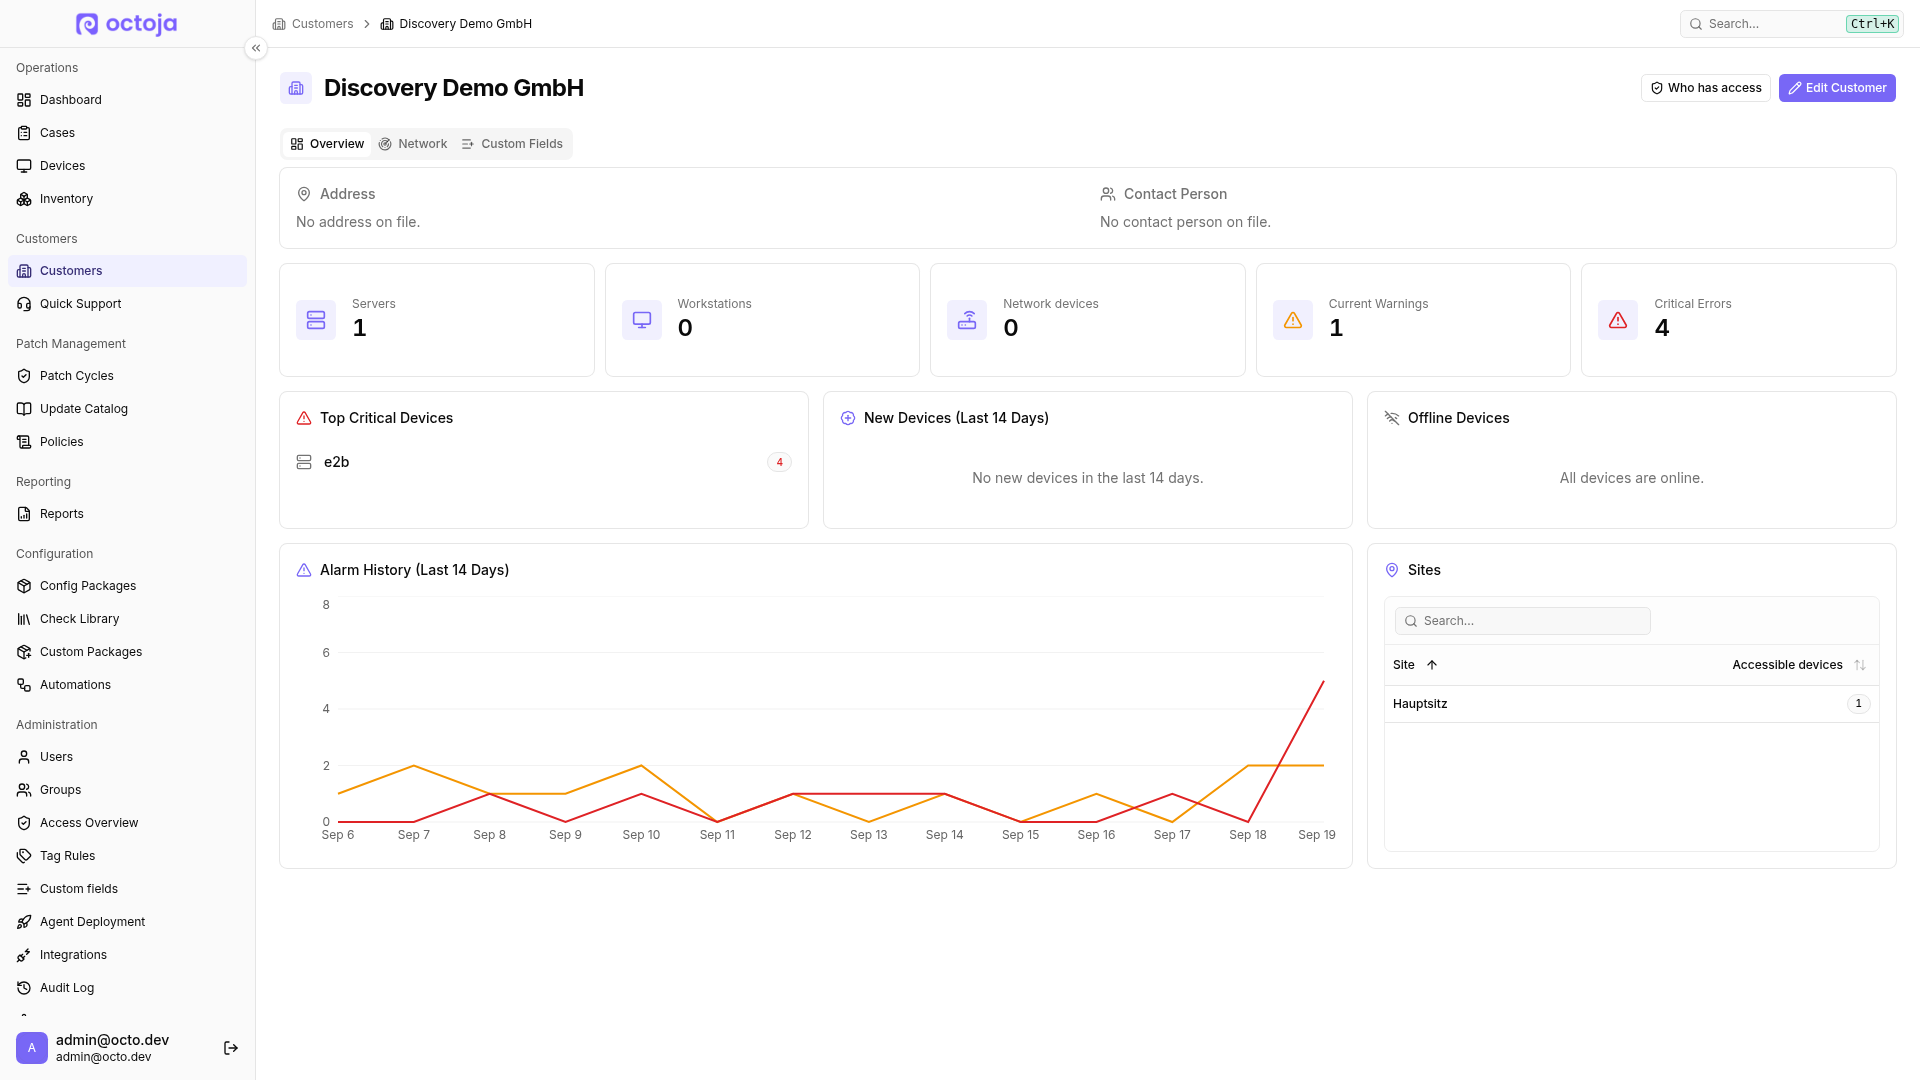Click the Check Library icon
This screenshot has width=1920, height=1080.
click(24, 619)
